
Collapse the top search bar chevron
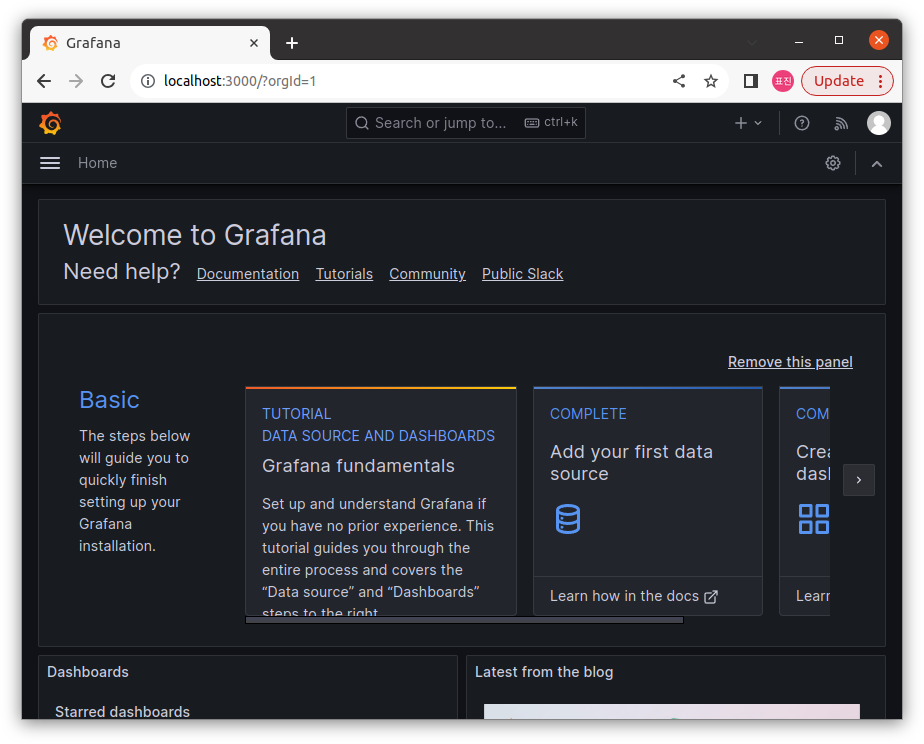[x=877, y=164]
